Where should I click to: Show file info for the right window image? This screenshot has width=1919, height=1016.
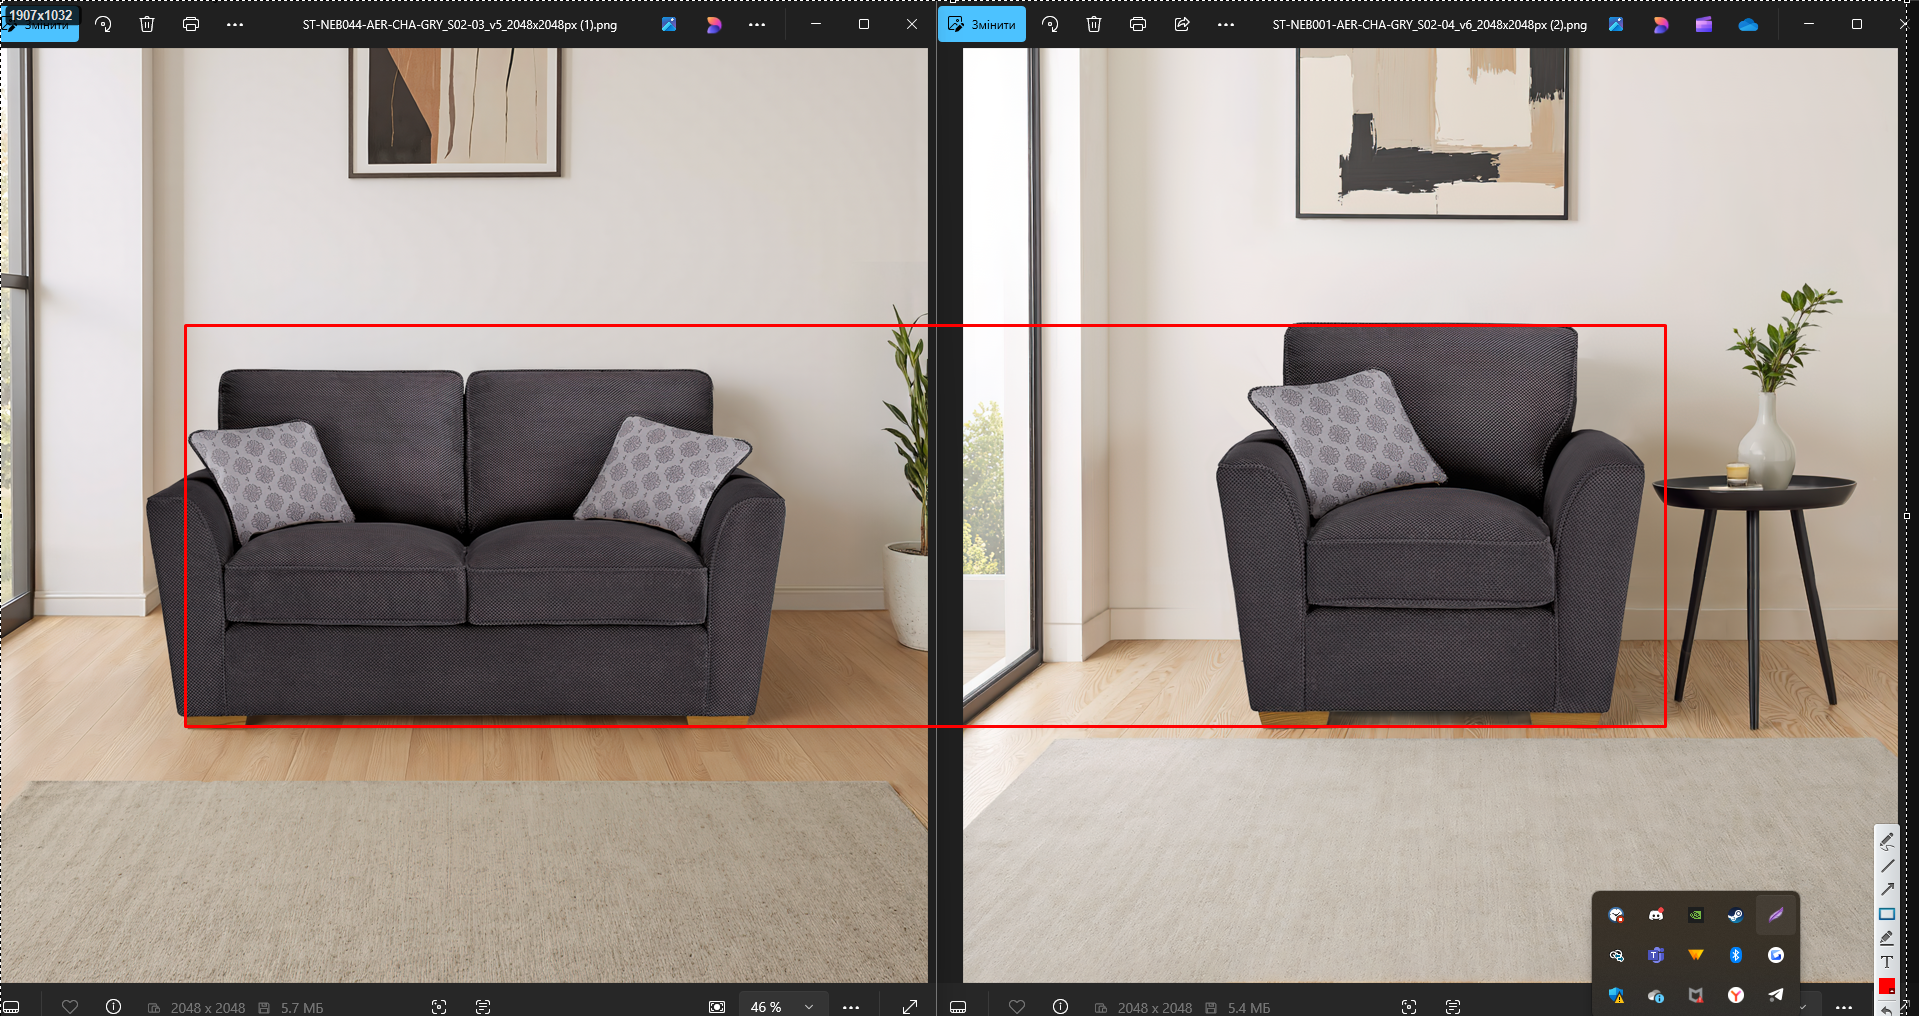(x=1061, y=1007)
